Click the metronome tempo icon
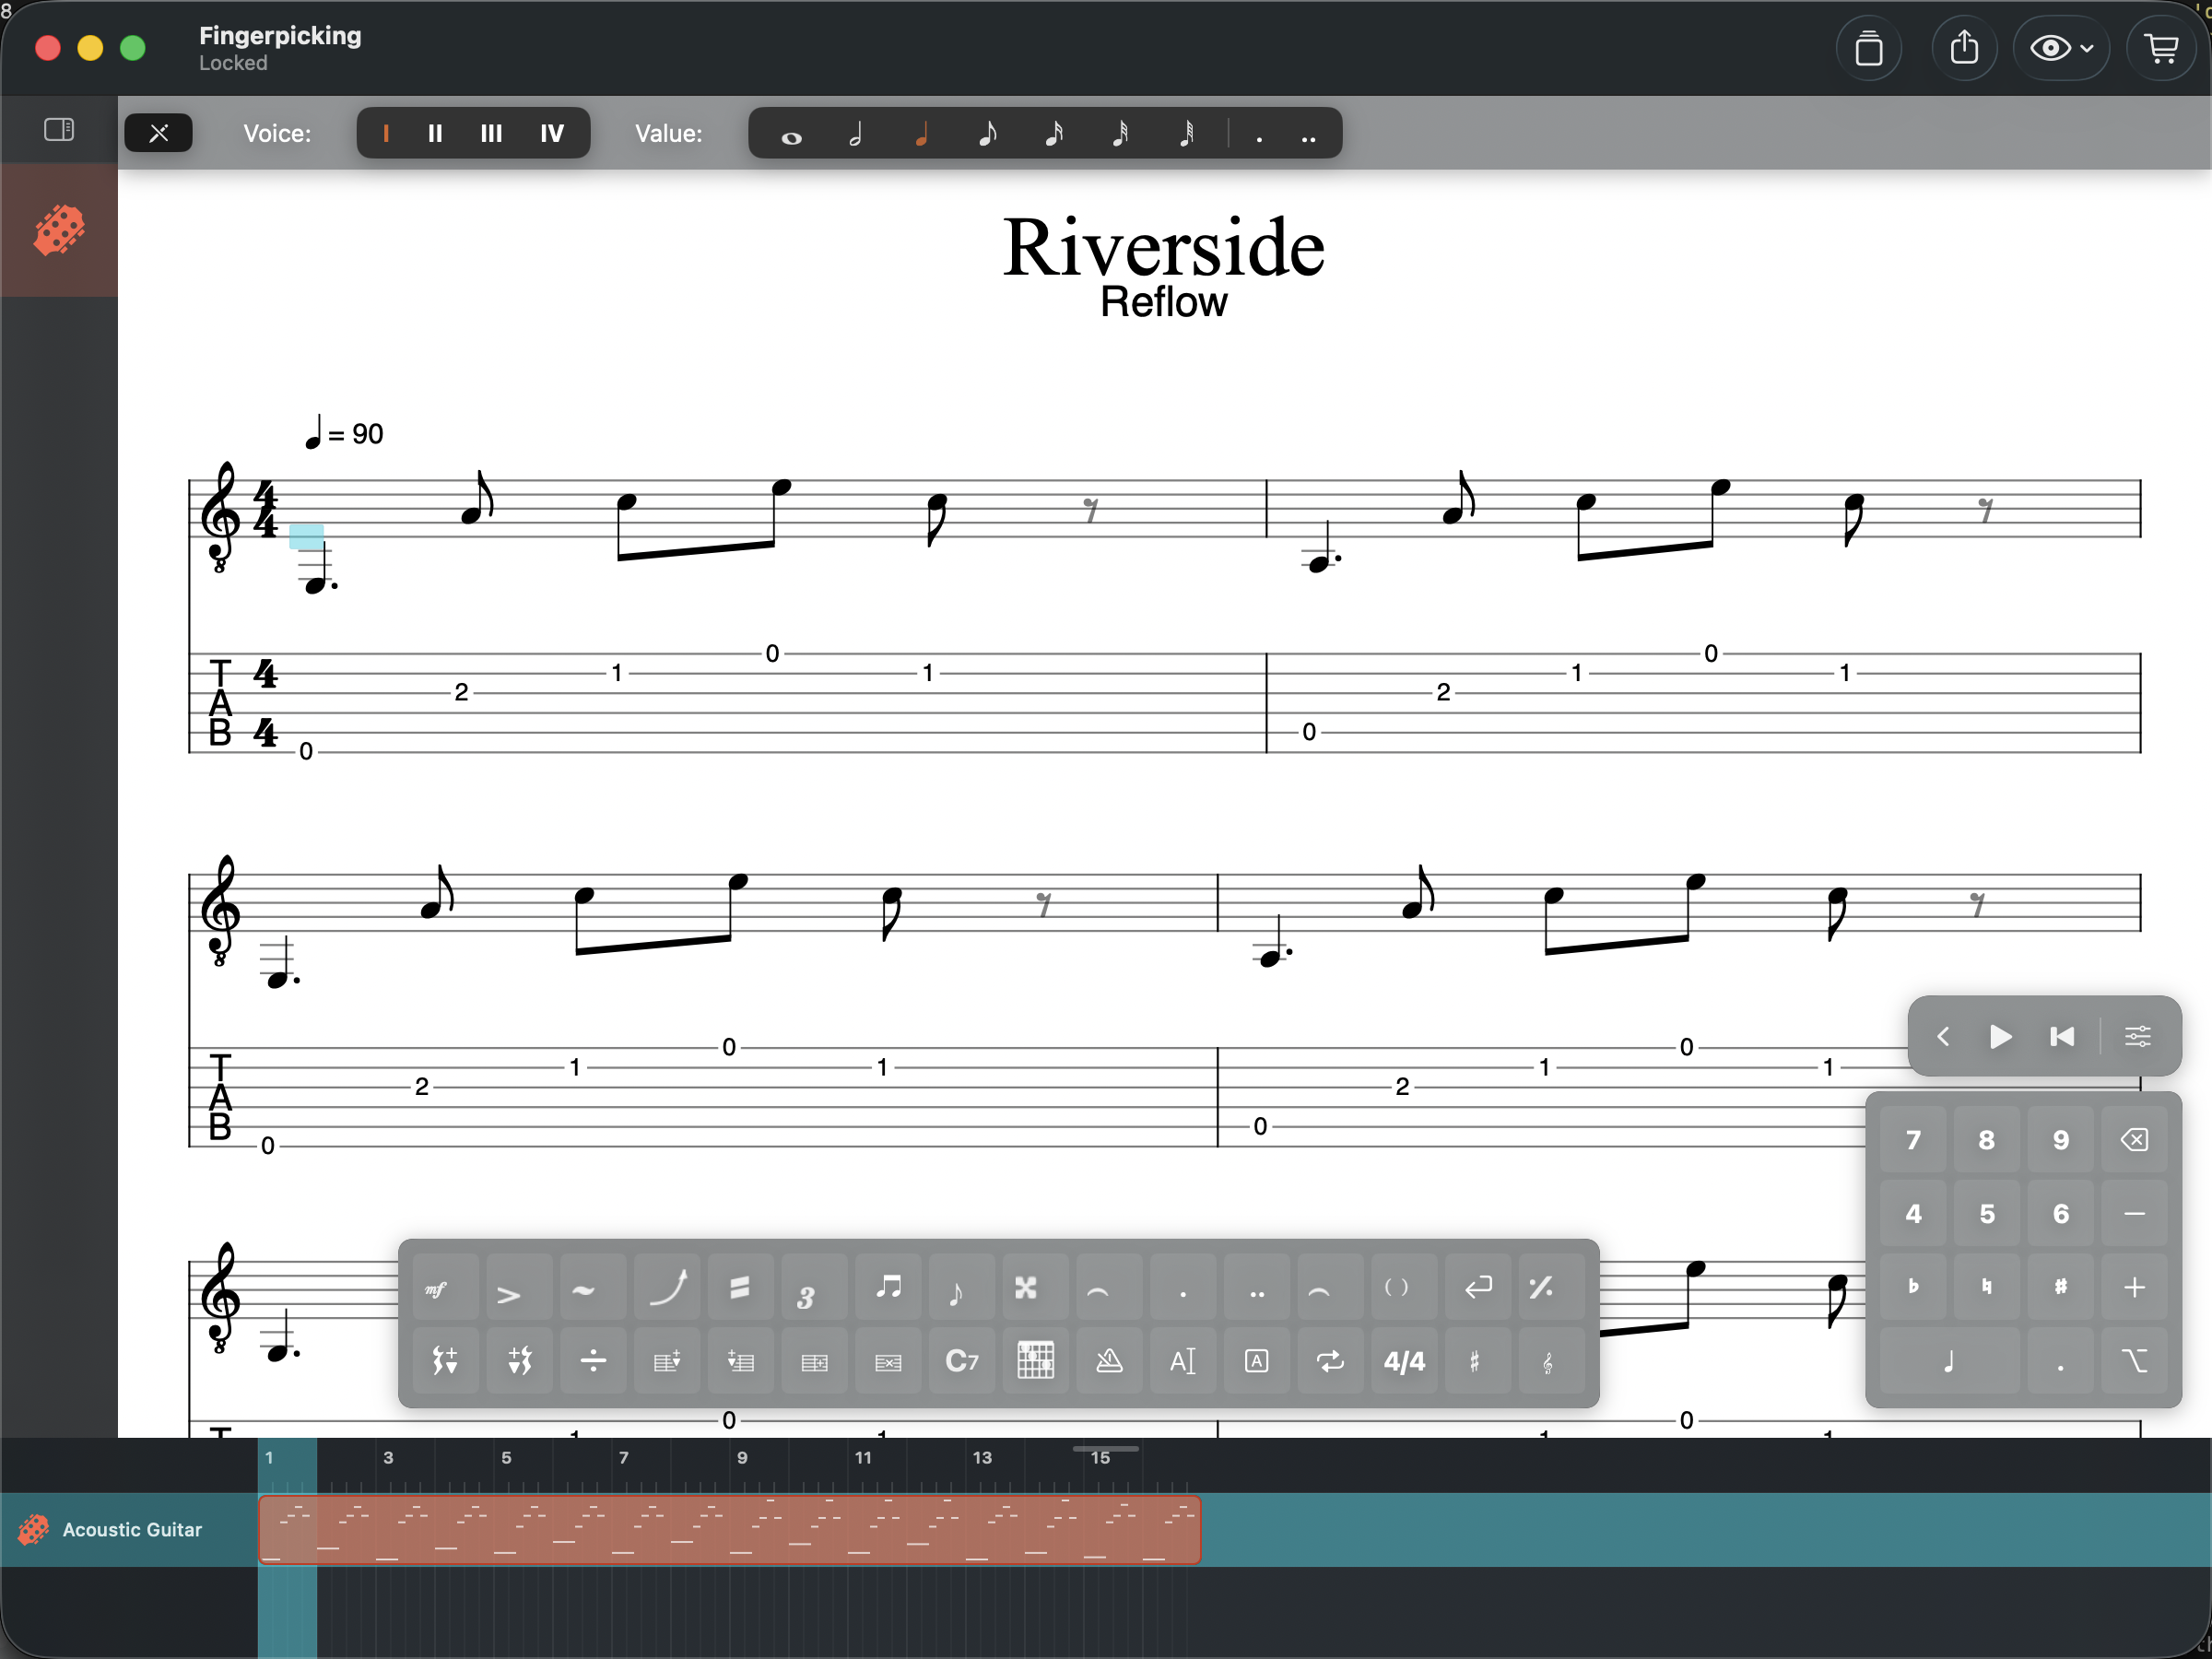2212x1659 pixels. pyautogui.click(x=1109, y=1361)
